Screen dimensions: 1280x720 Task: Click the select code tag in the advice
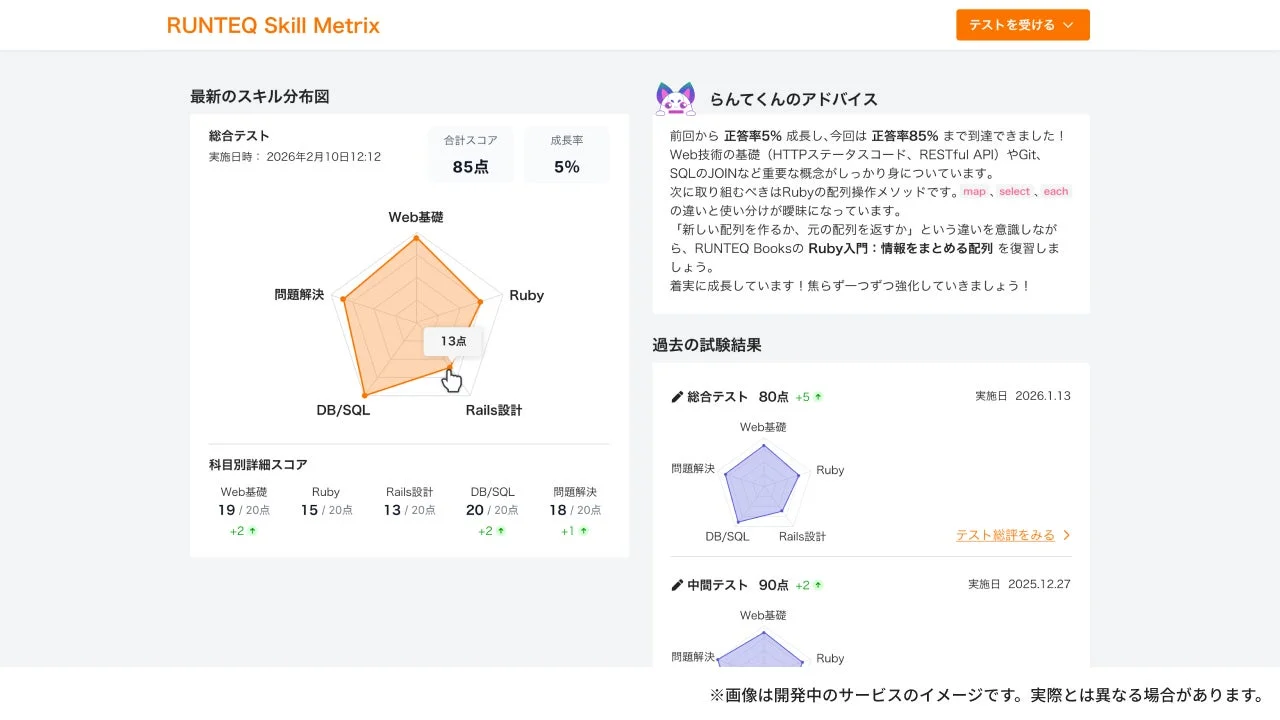point(1014,191)
